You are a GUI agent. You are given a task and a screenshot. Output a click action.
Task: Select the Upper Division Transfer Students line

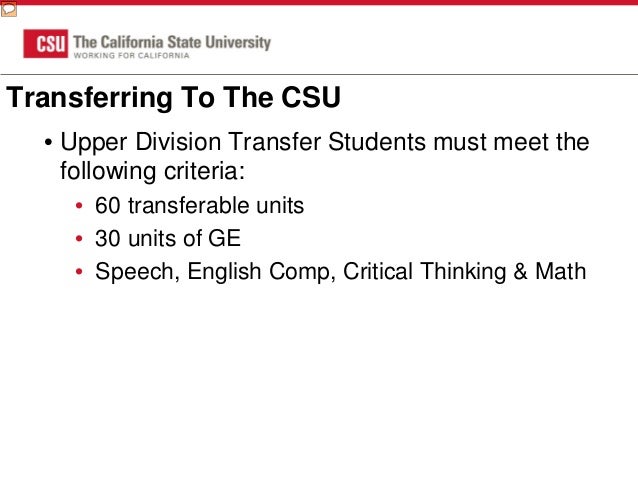click(x=325, y=142)
